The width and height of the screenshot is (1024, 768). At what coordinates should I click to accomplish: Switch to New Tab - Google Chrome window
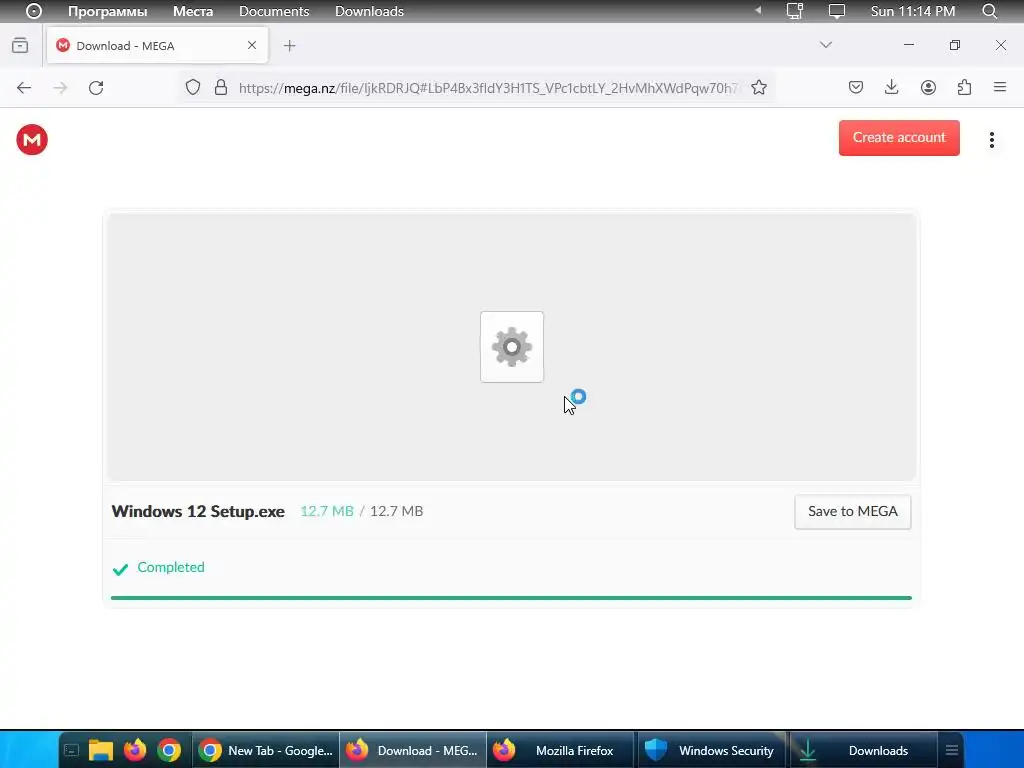pos(266,750)
